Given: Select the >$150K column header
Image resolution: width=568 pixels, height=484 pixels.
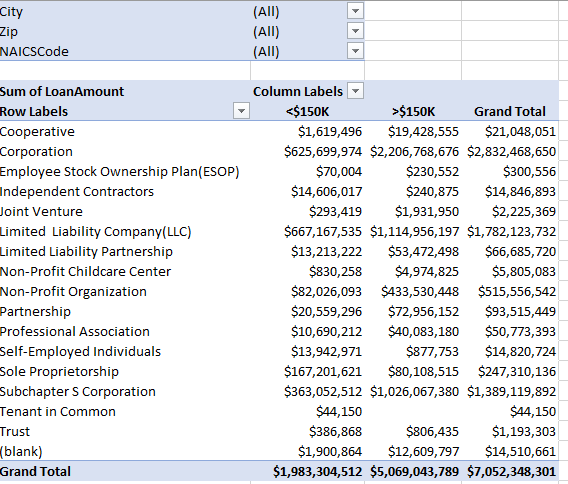Looking at the screenshot, I should (413, 112).
